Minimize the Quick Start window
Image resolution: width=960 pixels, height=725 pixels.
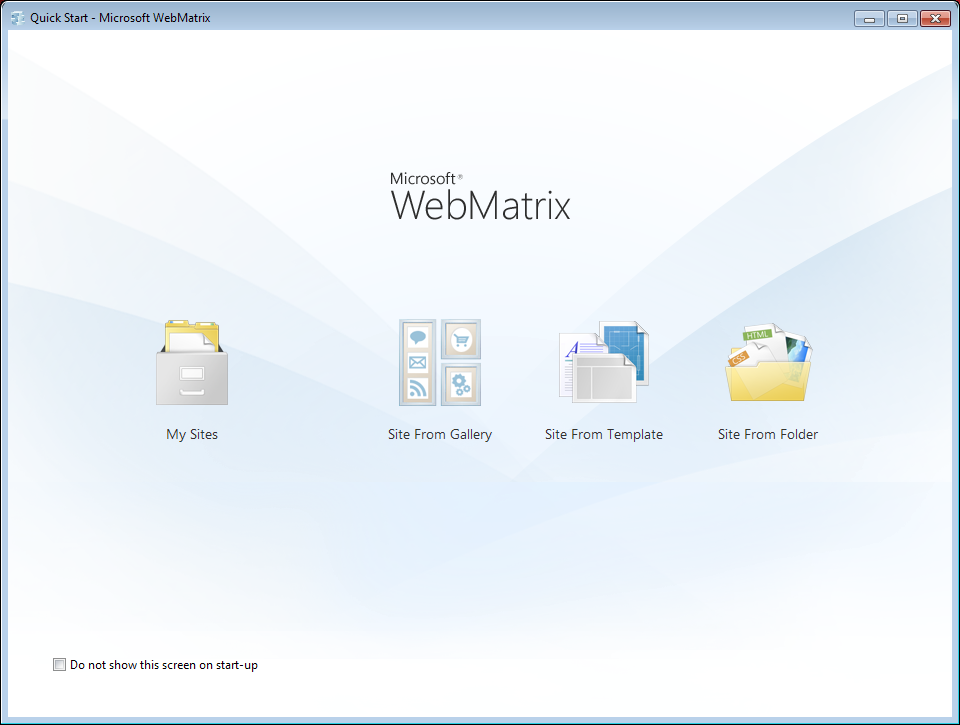coord(869,18)
